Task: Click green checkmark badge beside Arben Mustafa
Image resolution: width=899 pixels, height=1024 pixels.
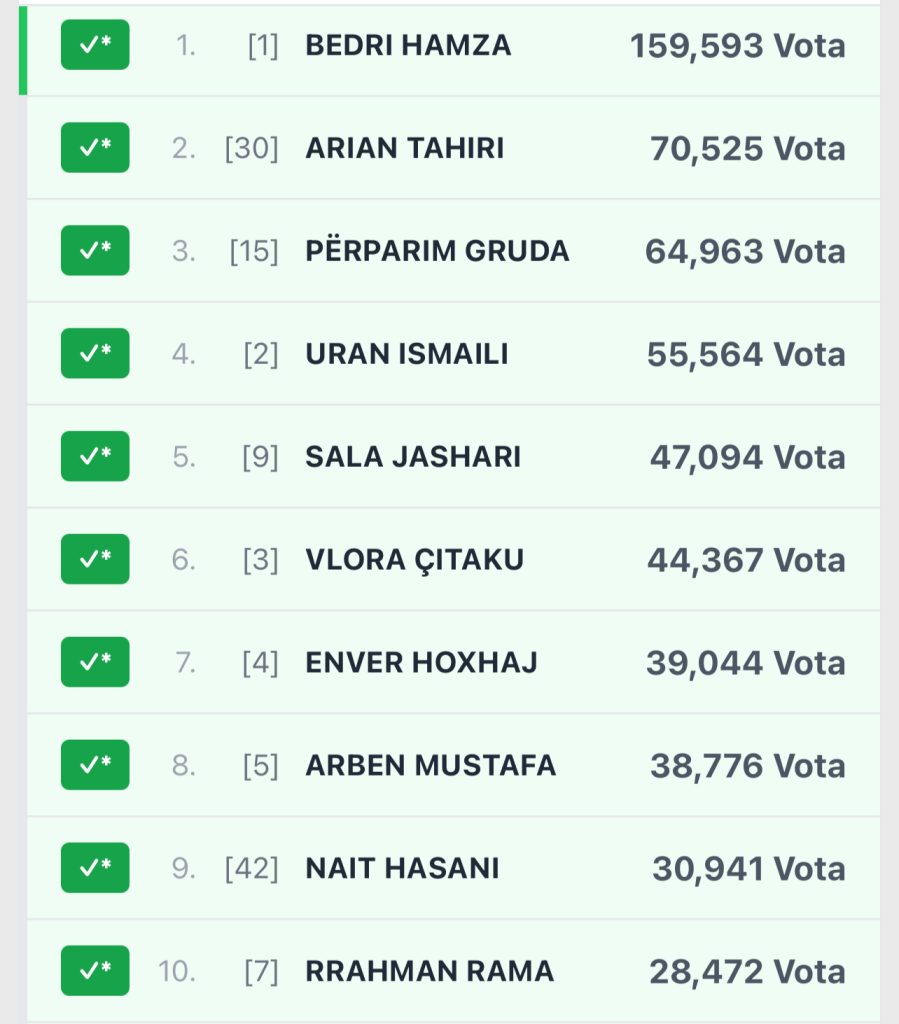Action: point(95,765)
